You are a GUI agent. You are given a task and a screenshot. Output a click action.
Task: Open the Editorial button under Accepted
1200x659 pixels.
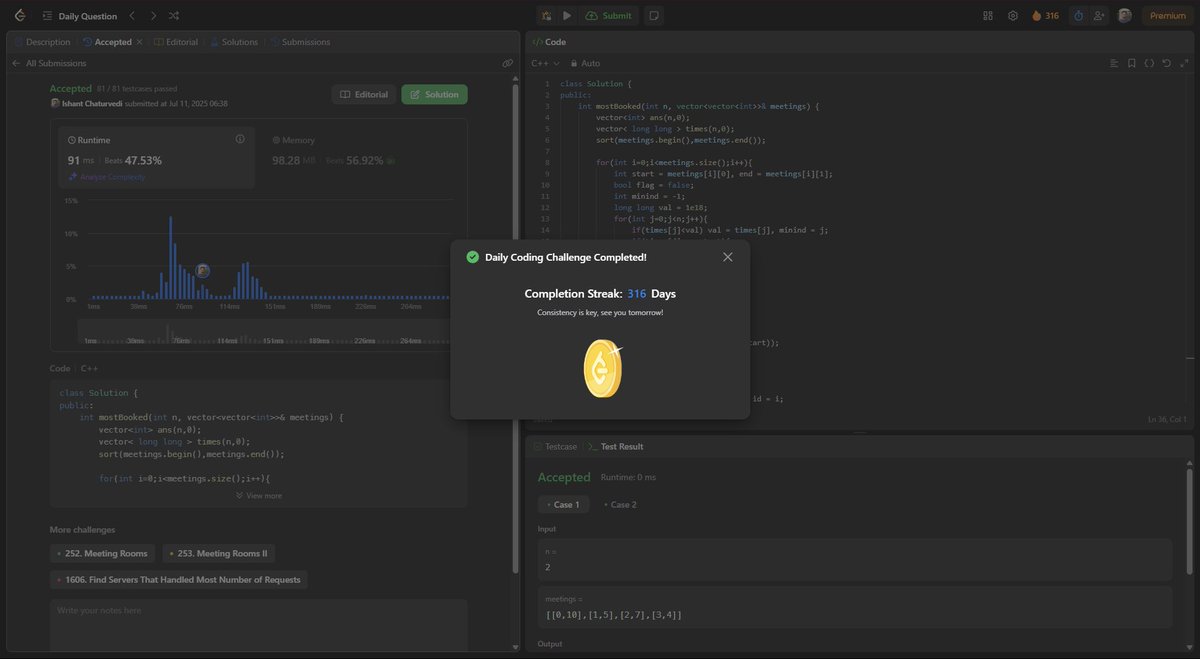(x=364, y=94)
